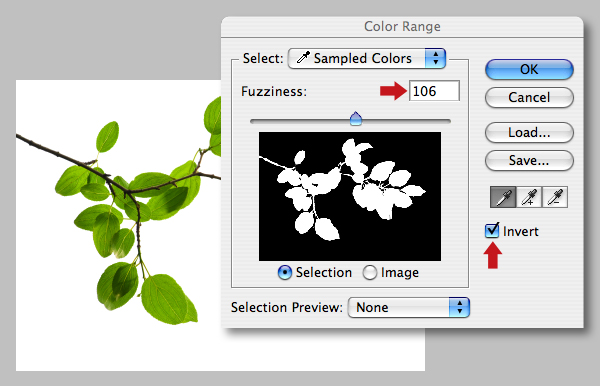Click the Color Range dialog title
The height and width of the screenshot is (386, 600).
coord(402,26)
